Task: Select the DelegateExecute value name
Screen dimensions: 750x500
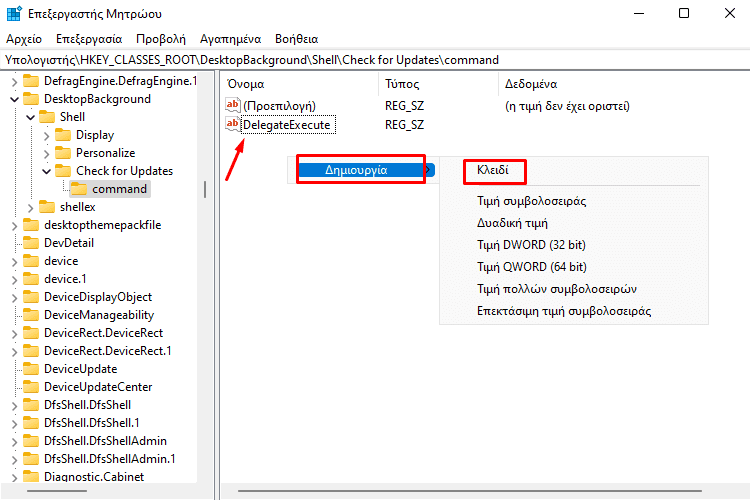Action: click(x=287, y=125)
